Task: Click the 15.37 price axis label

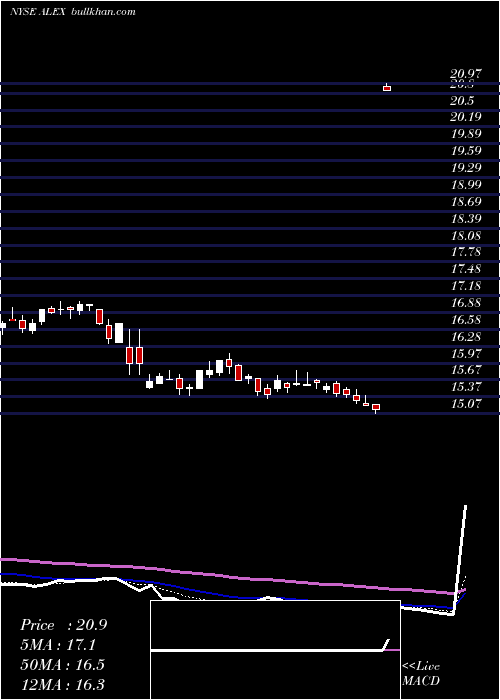Action: click(x=466, y=387)
